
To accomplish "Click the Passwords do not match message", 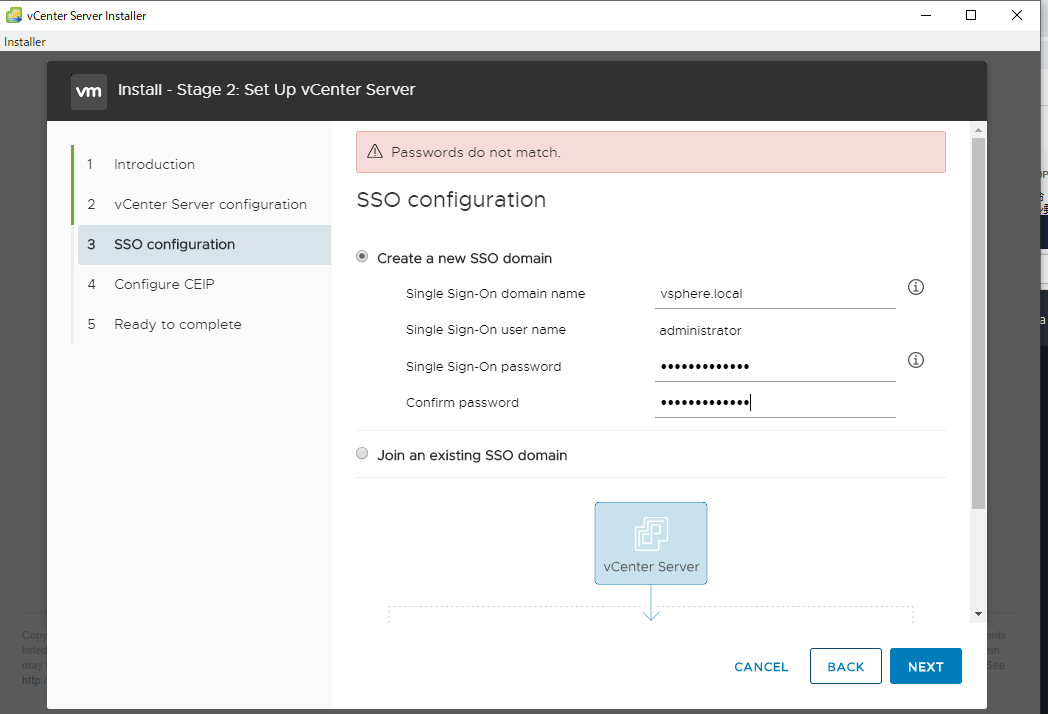I will click(x=476, y=152).
